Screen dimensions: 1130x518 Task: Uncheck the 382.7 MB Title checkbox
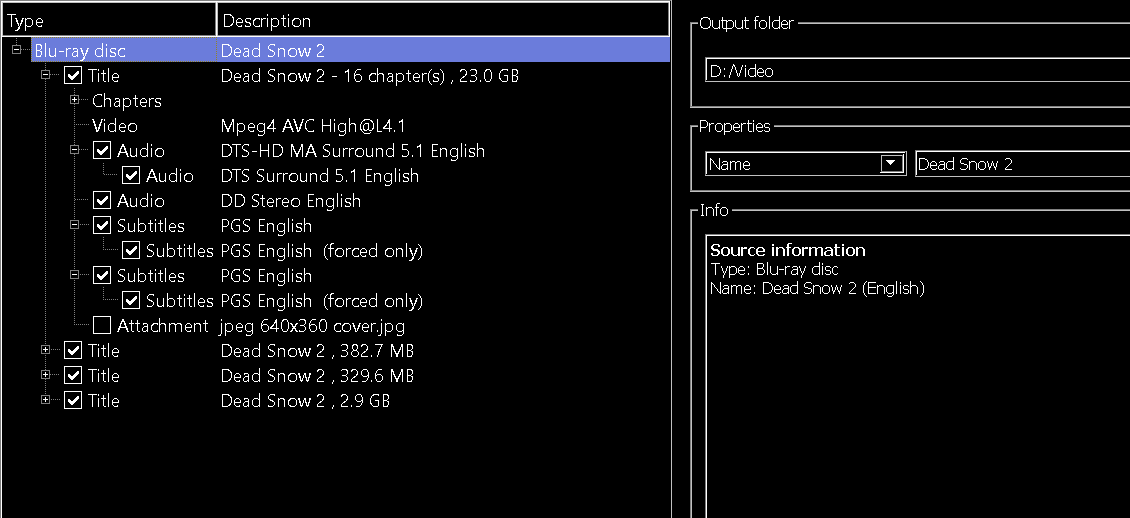click(73, 350)
